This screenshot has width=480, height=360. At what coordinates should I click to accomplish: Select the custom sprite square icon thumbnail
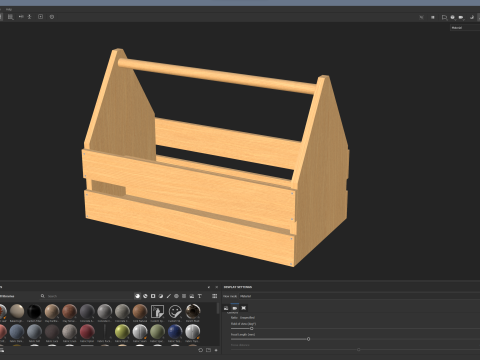click(157, 312)
